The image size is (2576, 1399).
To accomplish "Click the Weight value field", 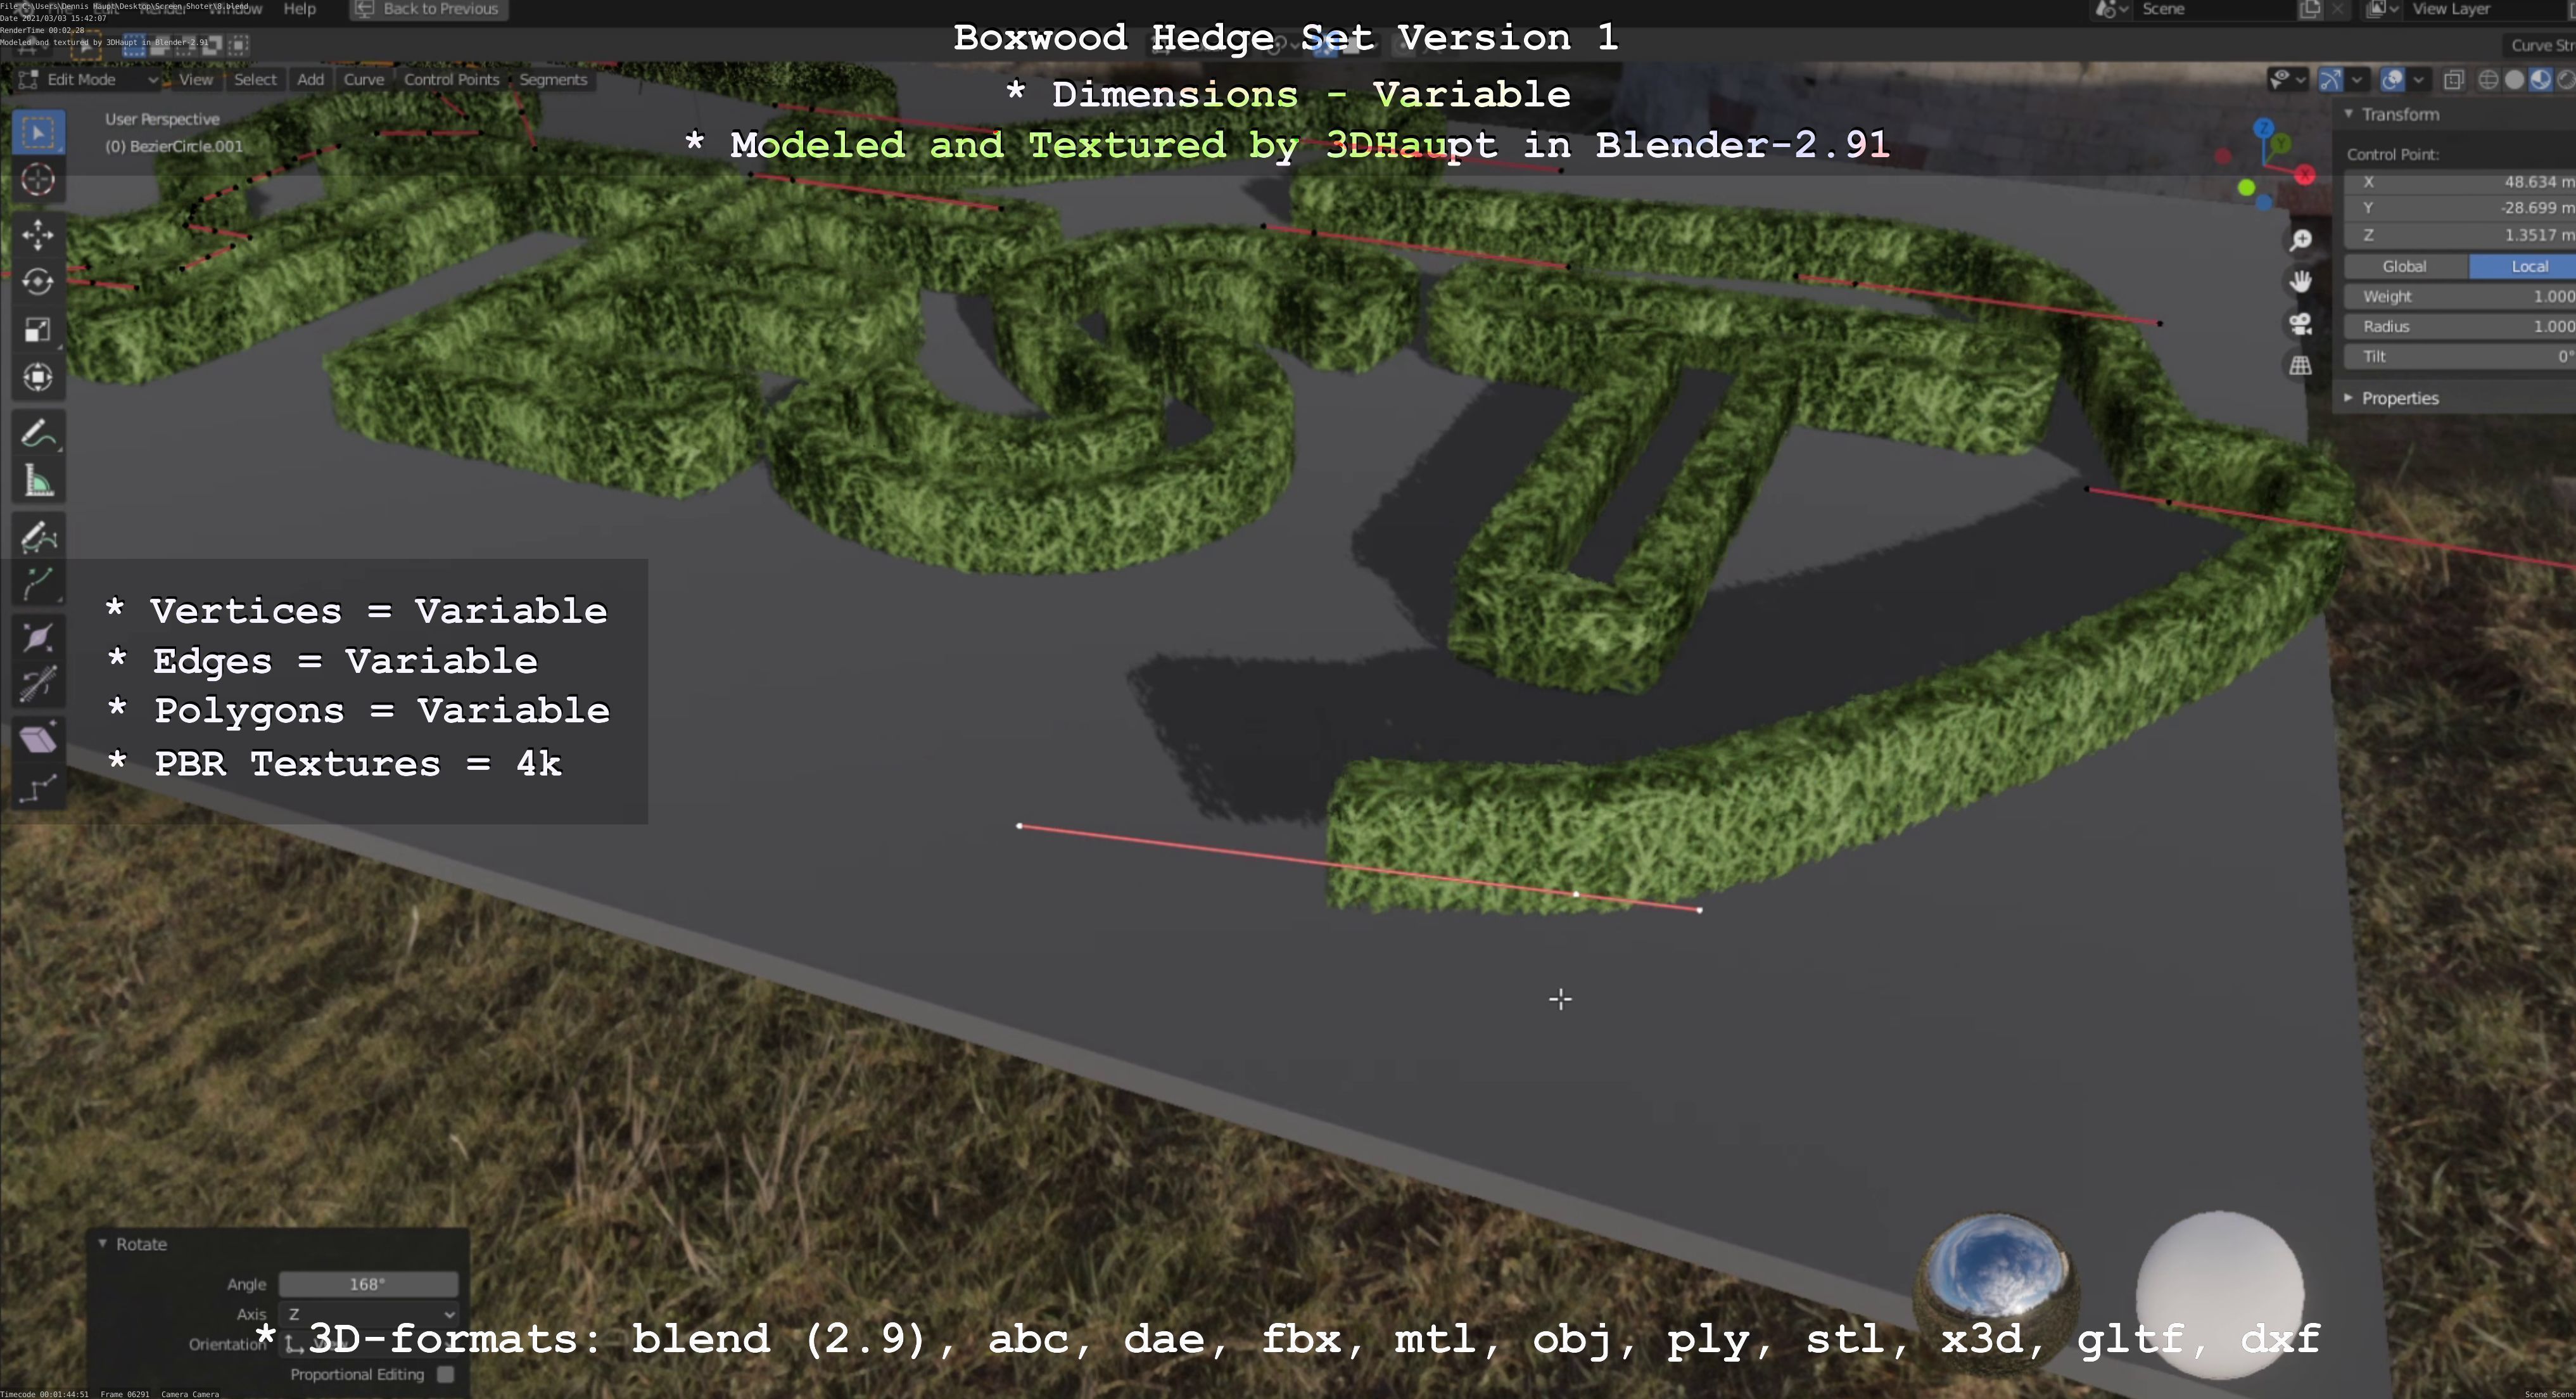I will [2460, 296].
